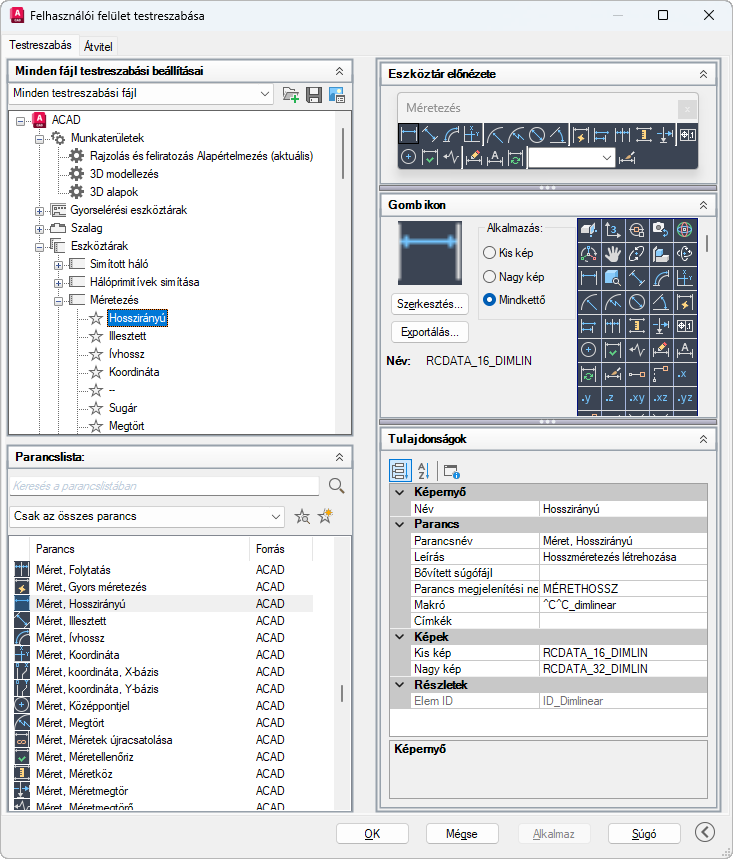
Task: Click tolerance icon in Méretezés toolbar preview
Action: pos(688,134)
